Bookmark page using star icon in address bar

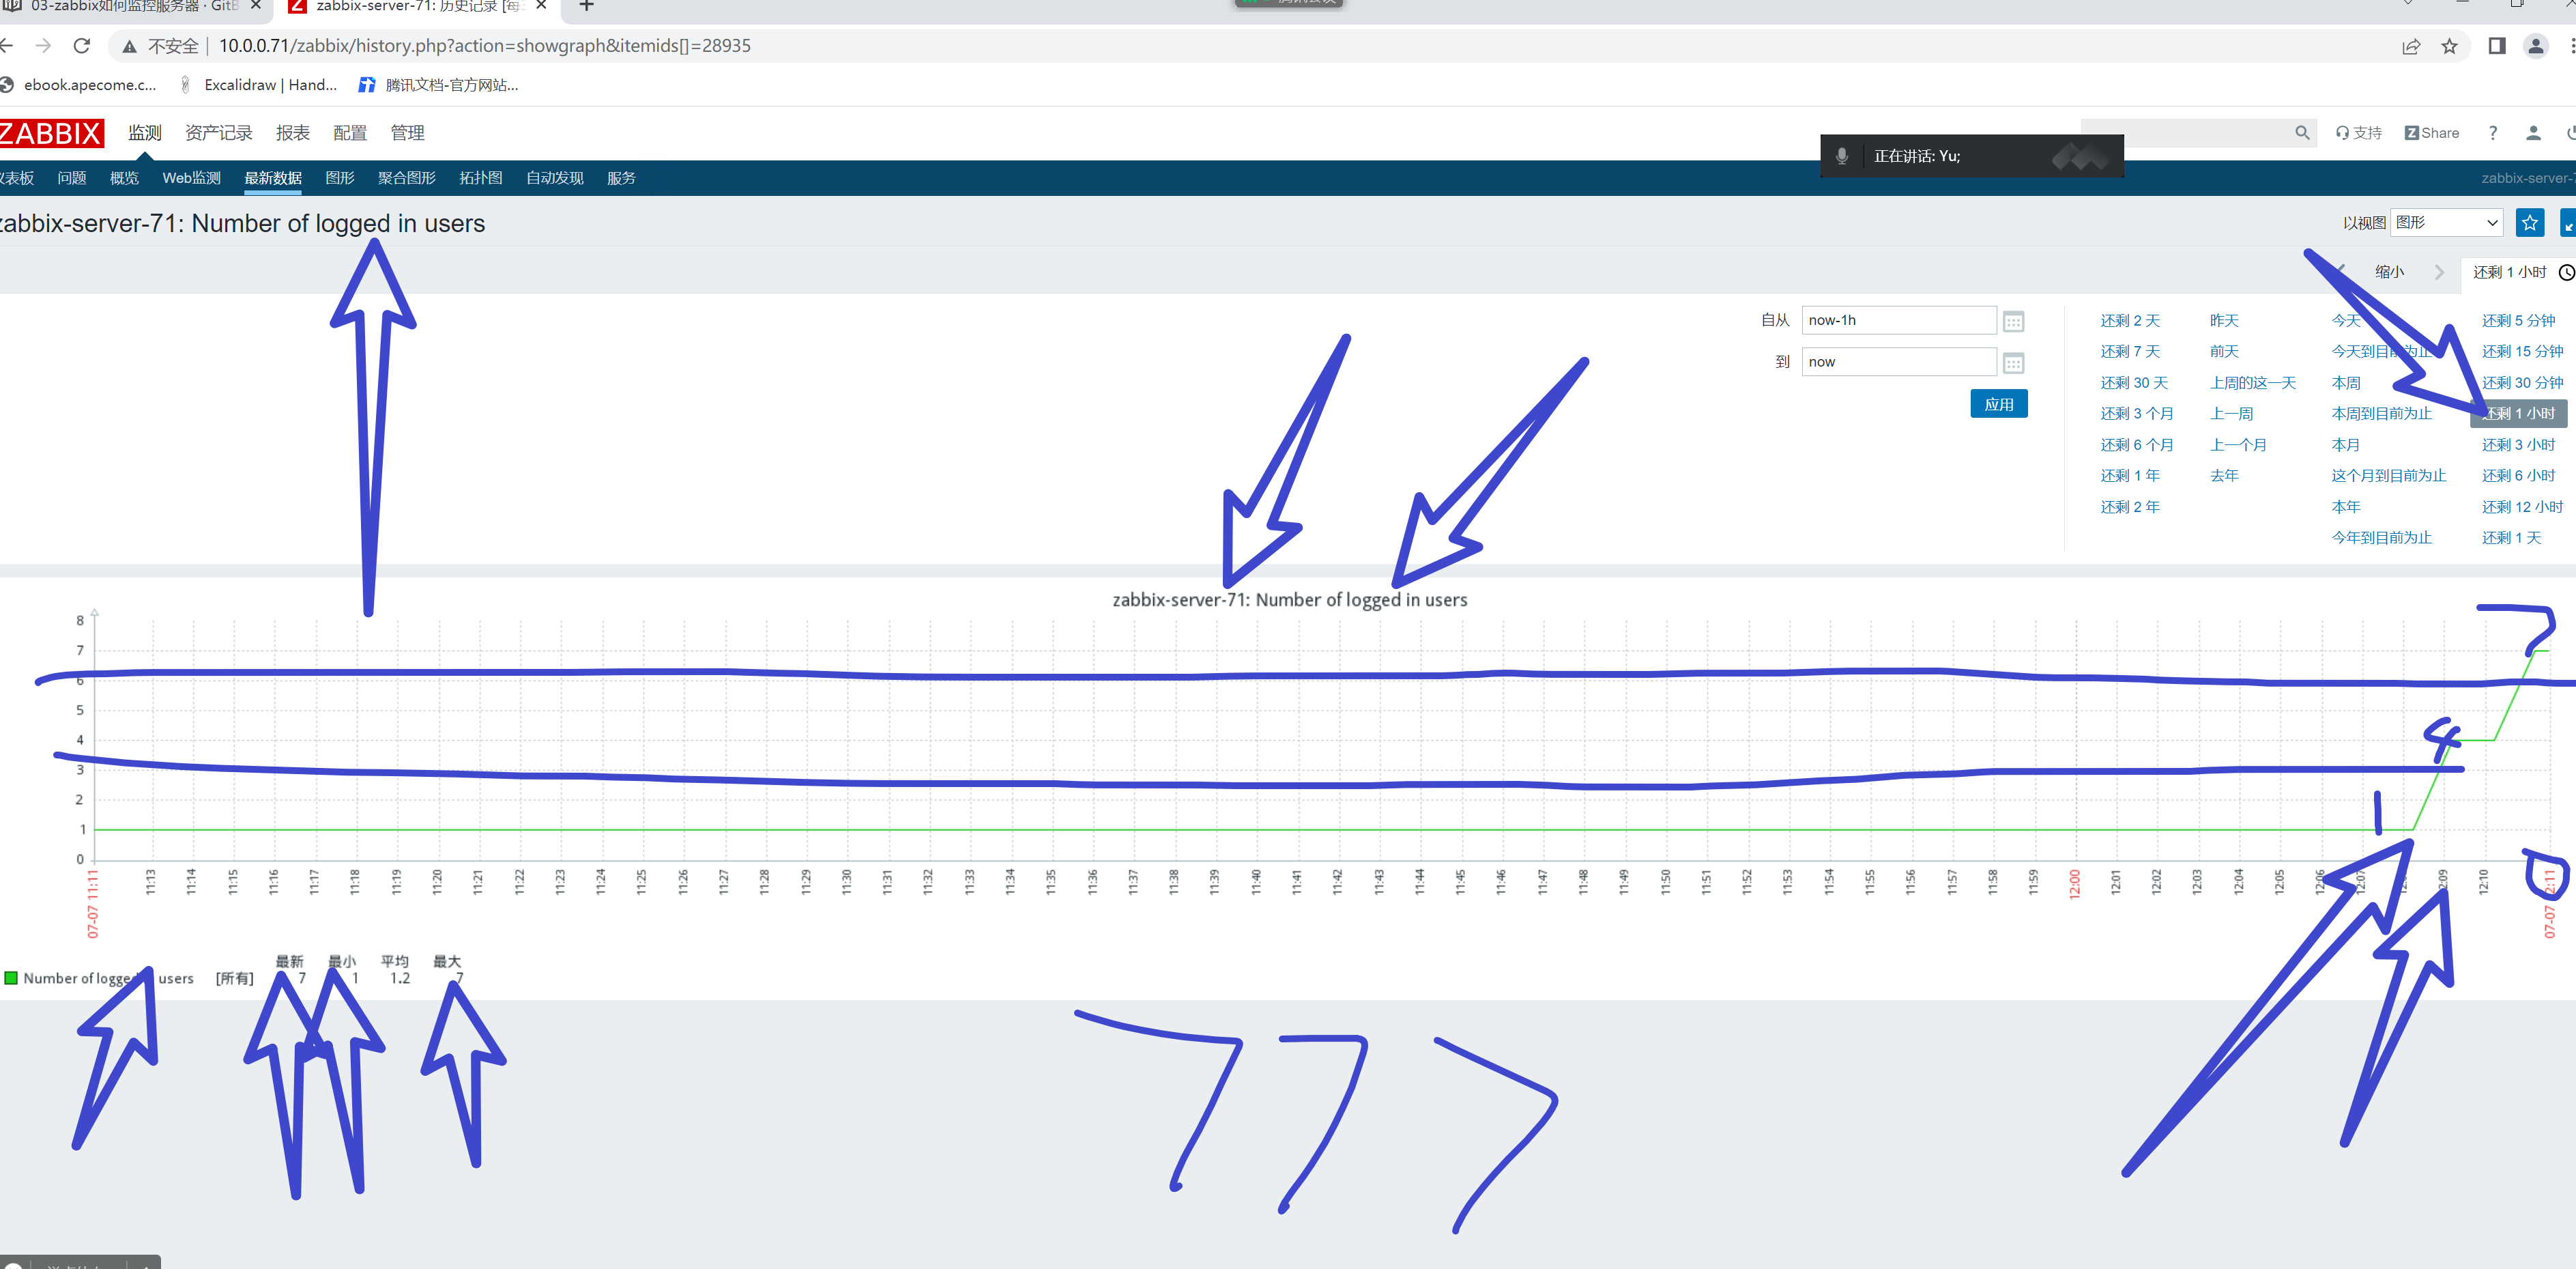click(x=2449, y=46)
